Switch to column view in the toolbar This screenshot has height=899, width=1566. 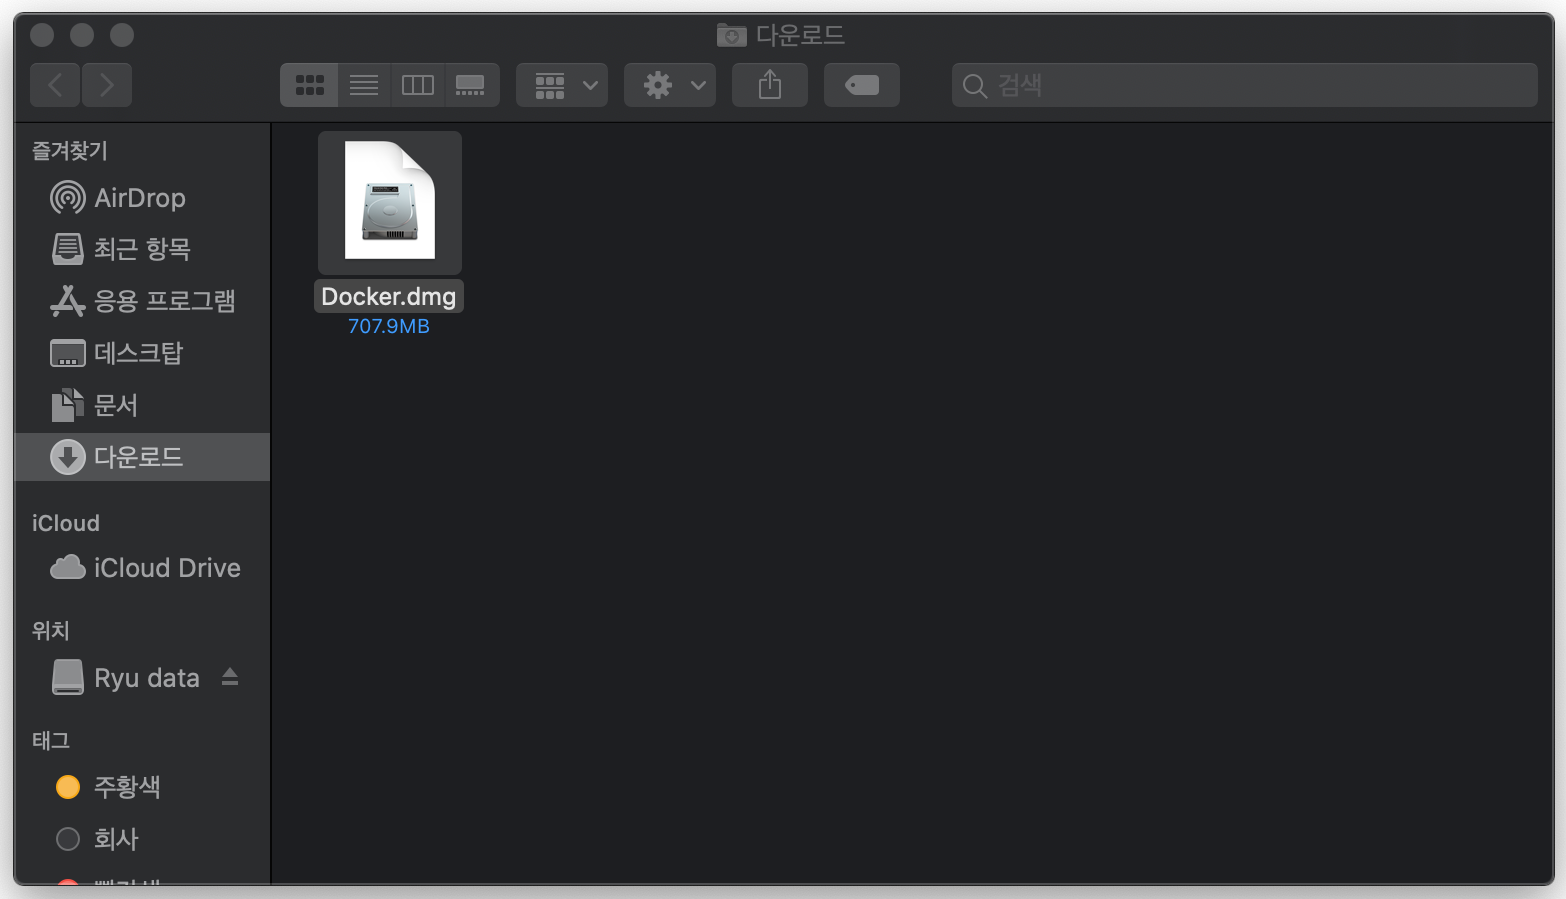click(x=417, y=85)
